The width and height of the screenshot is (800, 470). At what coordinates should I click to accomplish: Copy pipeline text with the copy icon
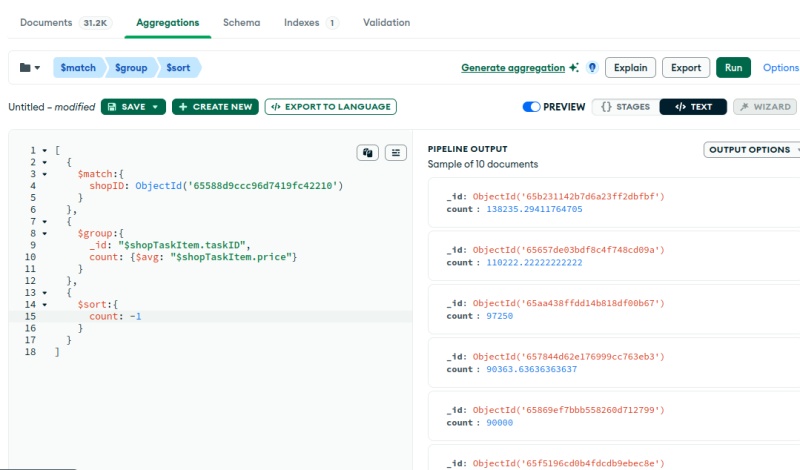point(368,153)
